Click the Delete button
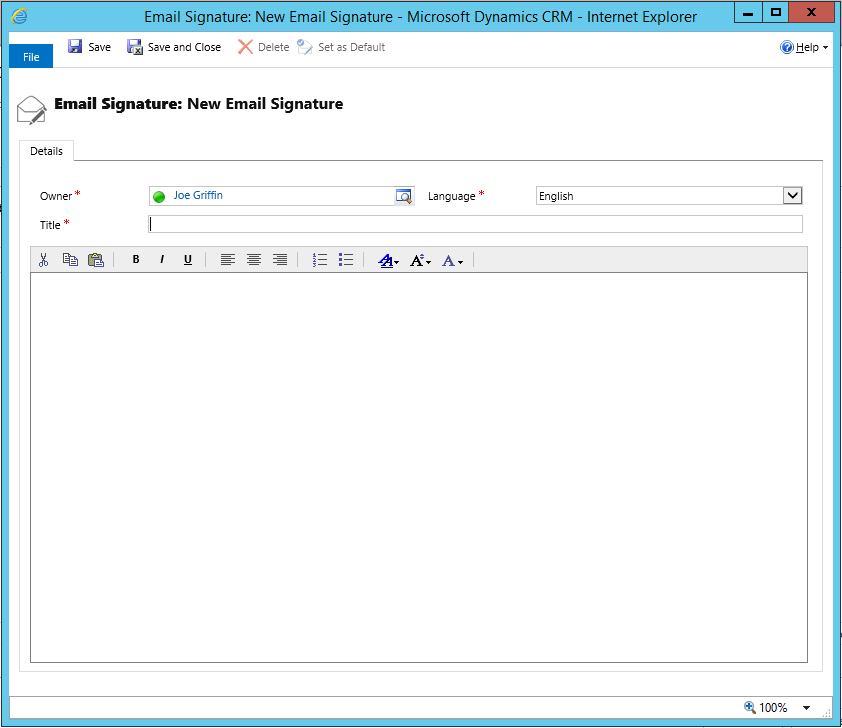Screen dimensions: 842x728 (x=264, y=47)
